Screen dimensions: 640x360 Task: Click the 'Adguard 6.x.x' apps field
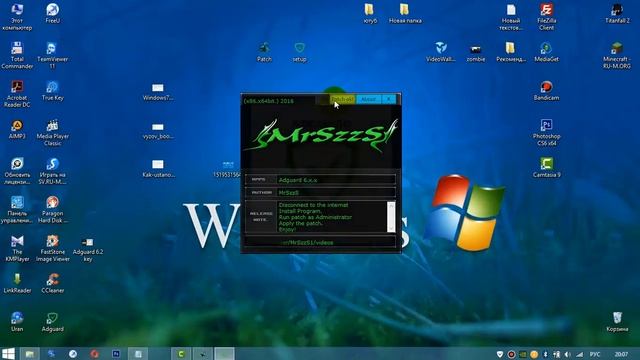pos(336,180)
